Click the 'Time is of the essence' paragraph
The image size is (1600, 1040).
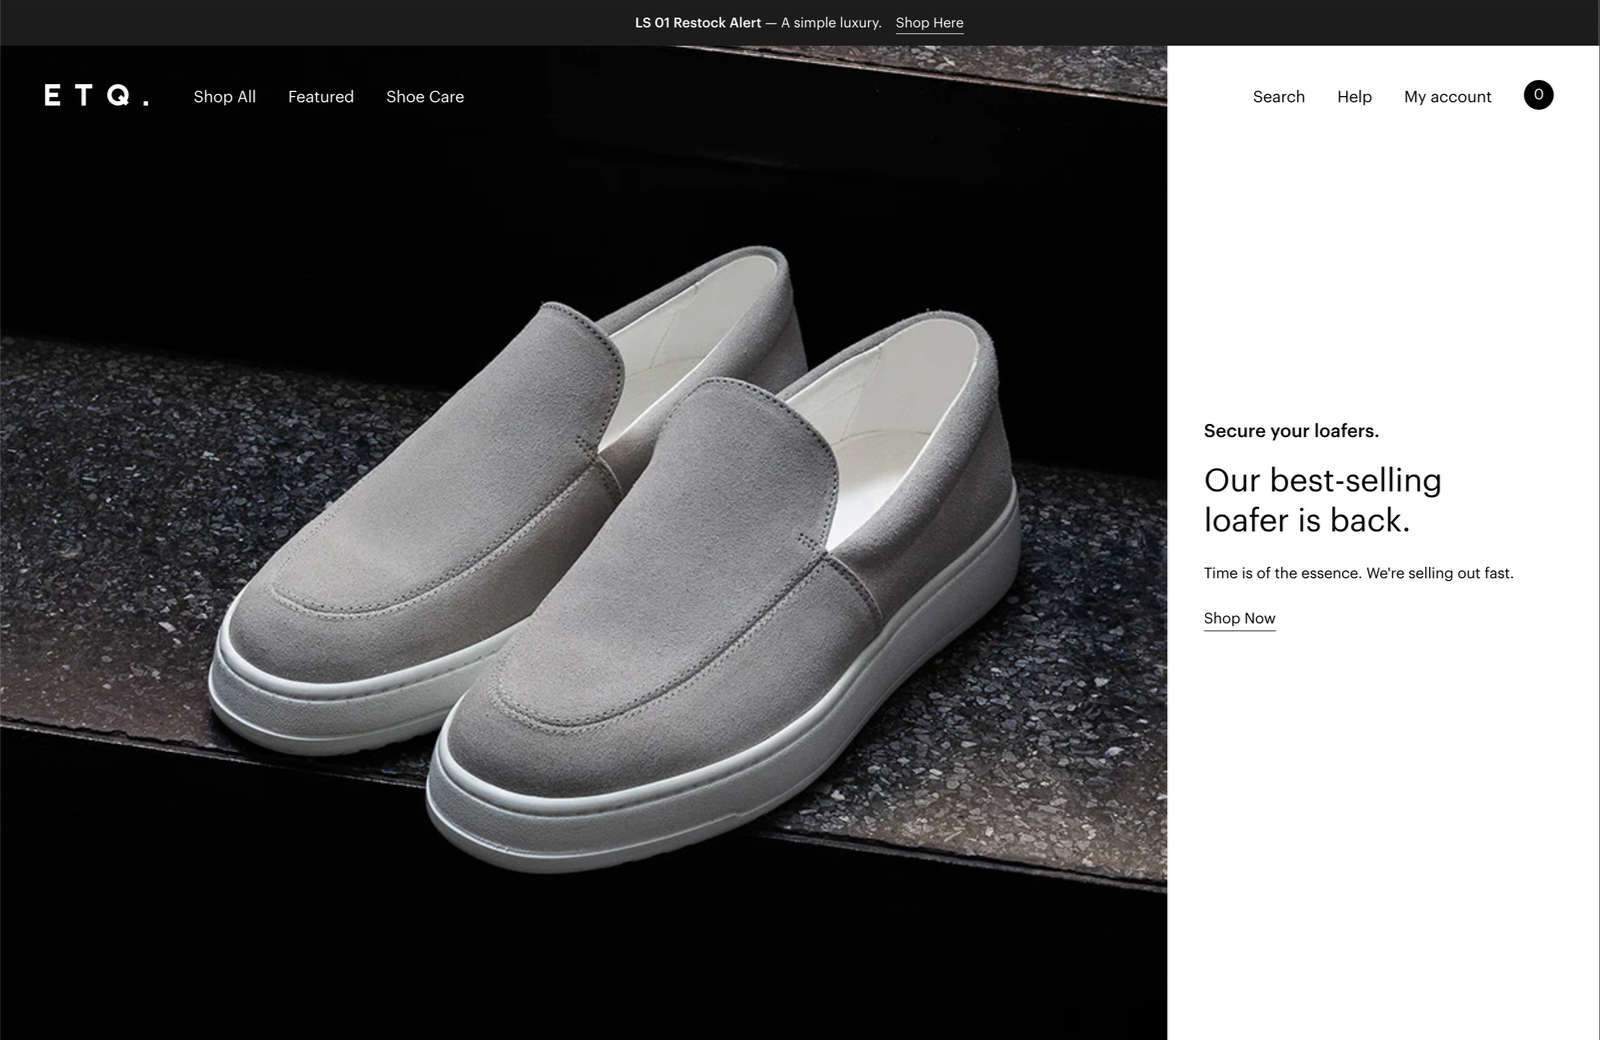[x=1358, y=573]
